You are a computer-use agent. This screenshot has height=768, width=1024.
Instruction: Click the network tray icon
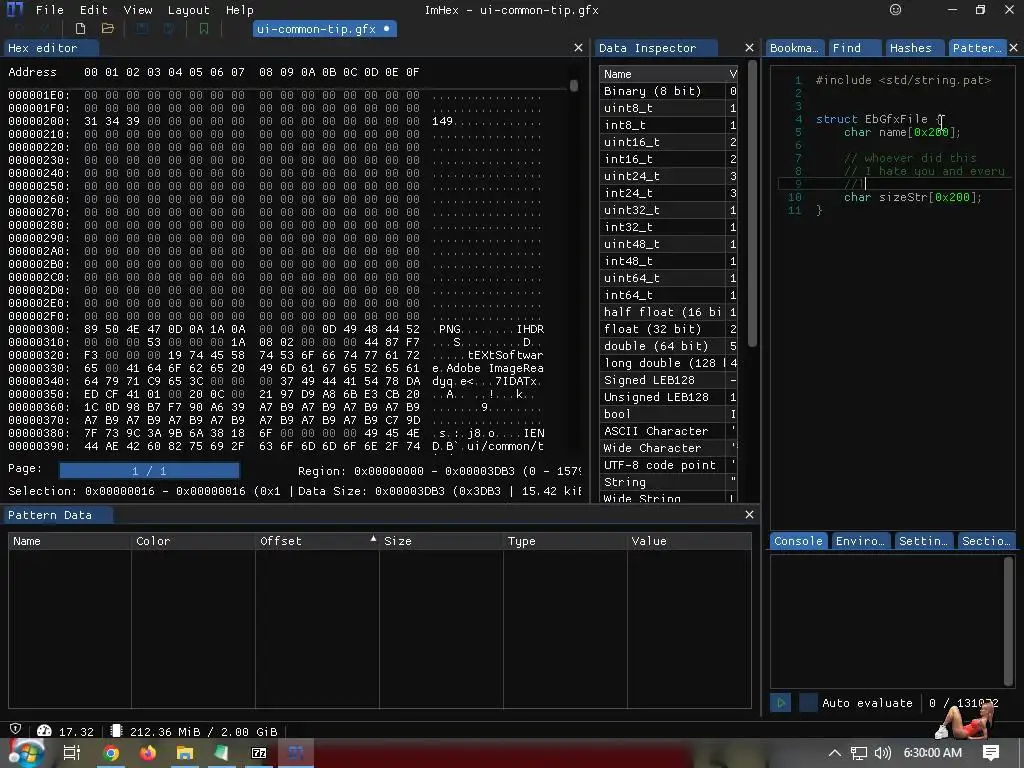click(859, 753)
